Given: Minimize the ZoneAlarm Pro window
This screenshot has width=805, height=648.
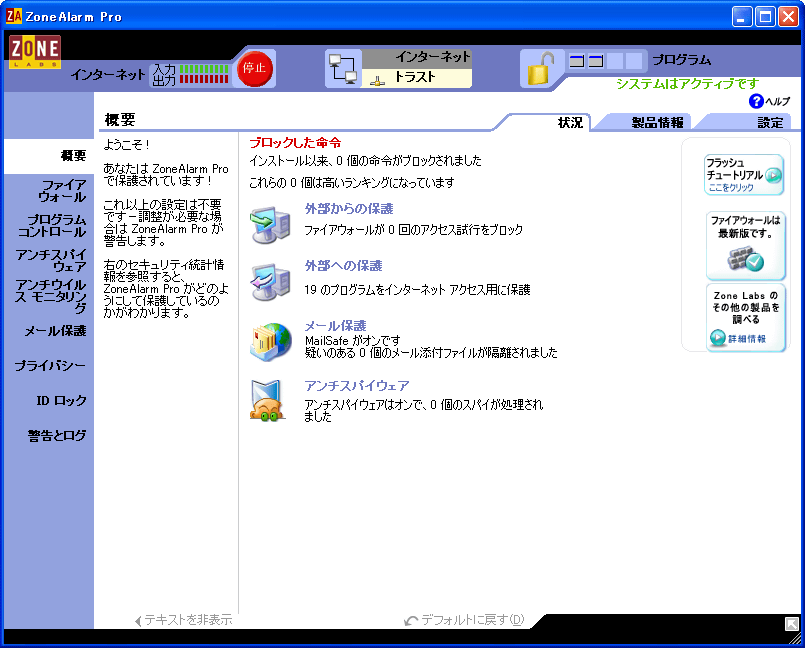Looking at the screenshot, I should [x=741, y=16].
